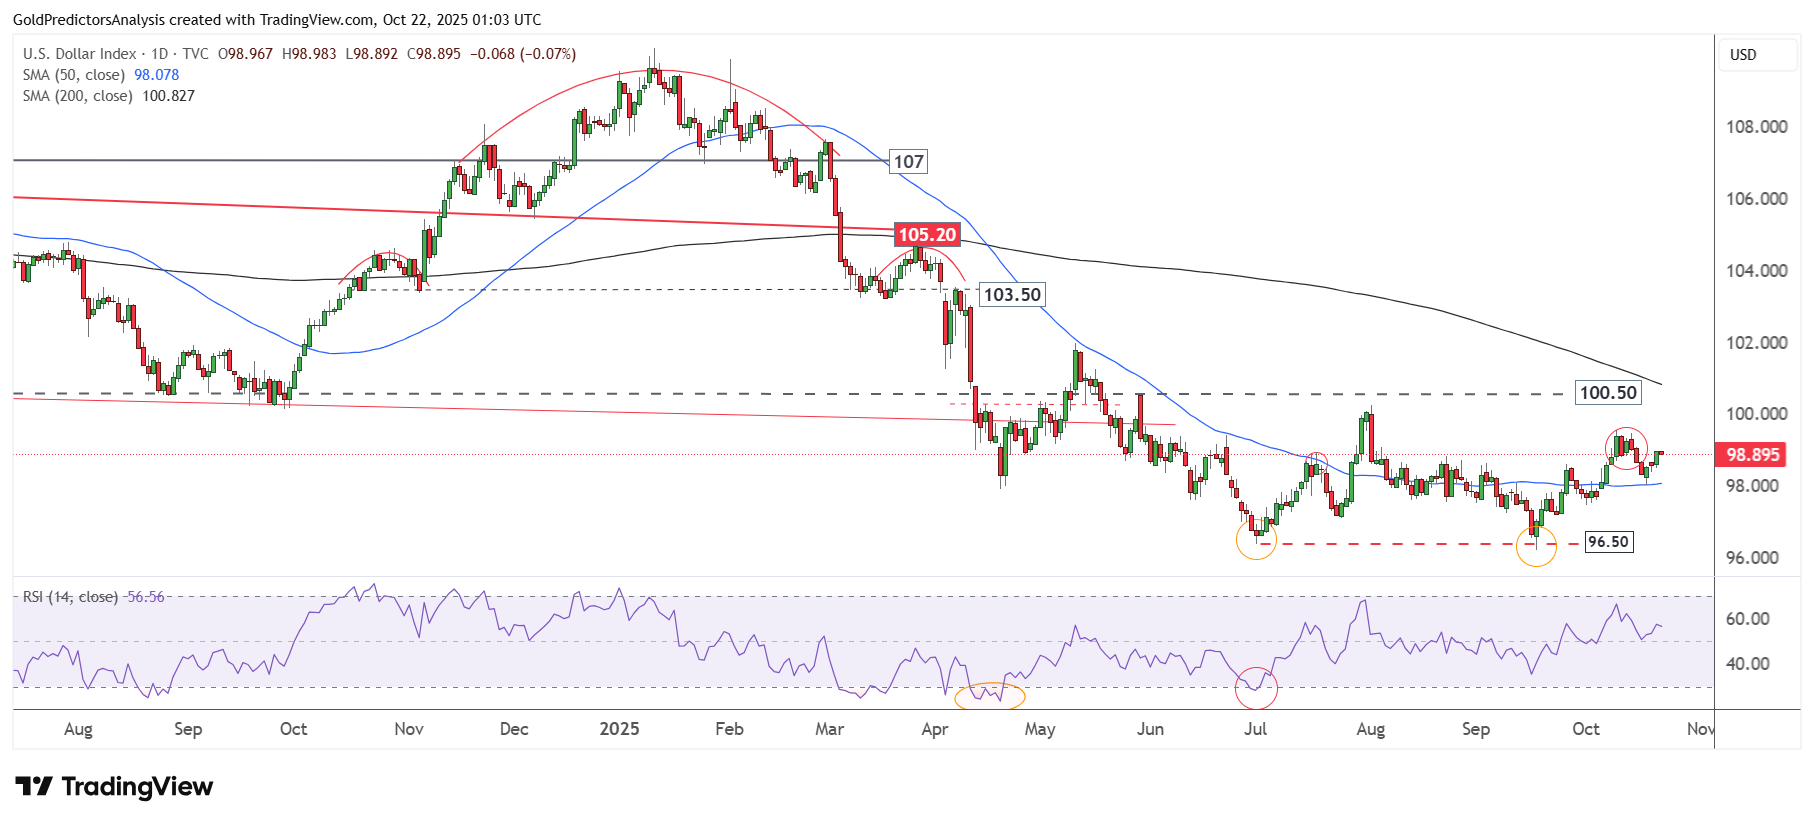Image resolution: width=1814 pixels, height=824 pixels.
Task: Click the orange circle at the September low
Action: click(1536, 546)
